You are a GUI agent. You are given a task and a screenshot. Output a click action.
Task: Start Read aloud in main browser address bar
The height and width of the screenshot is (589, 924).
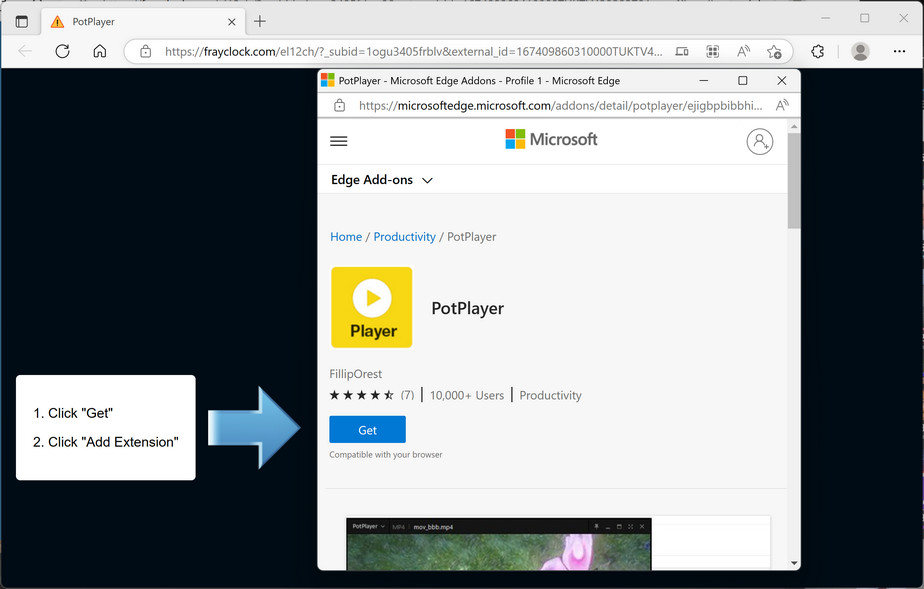pyautogui.click(x=744, y=51)
